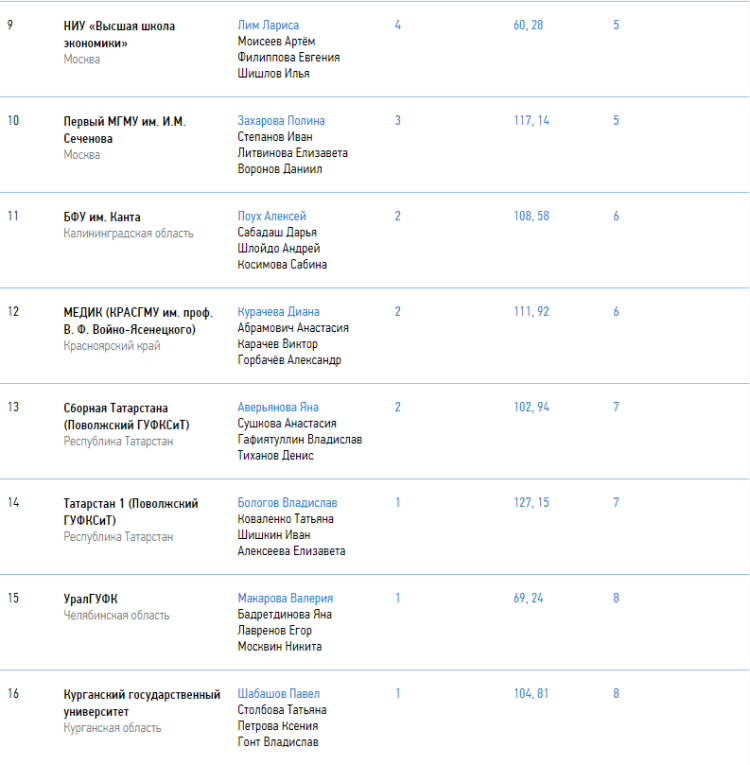Select the Курачева Диана link
Viewport: 750px width, 765px height.
(x=278, y=312)
